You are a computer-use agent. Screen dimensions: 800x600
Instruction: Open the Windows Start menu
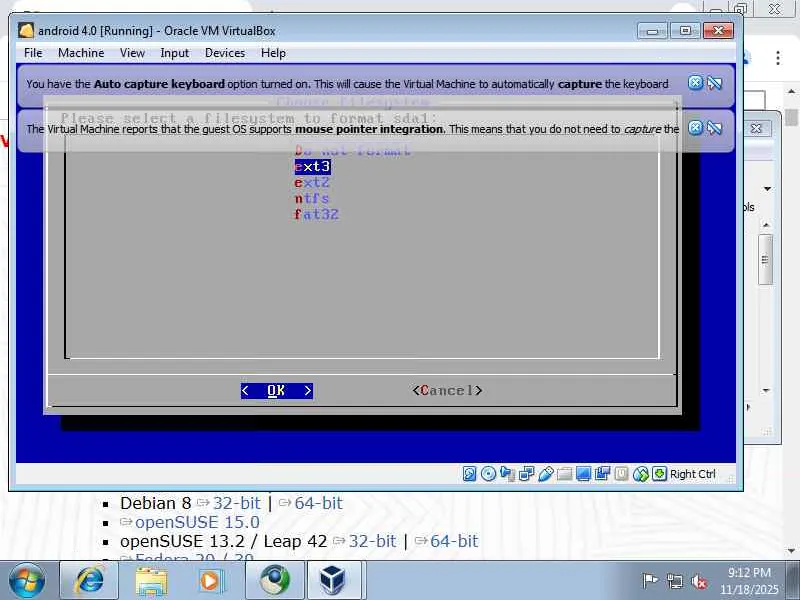pos(26,581)
